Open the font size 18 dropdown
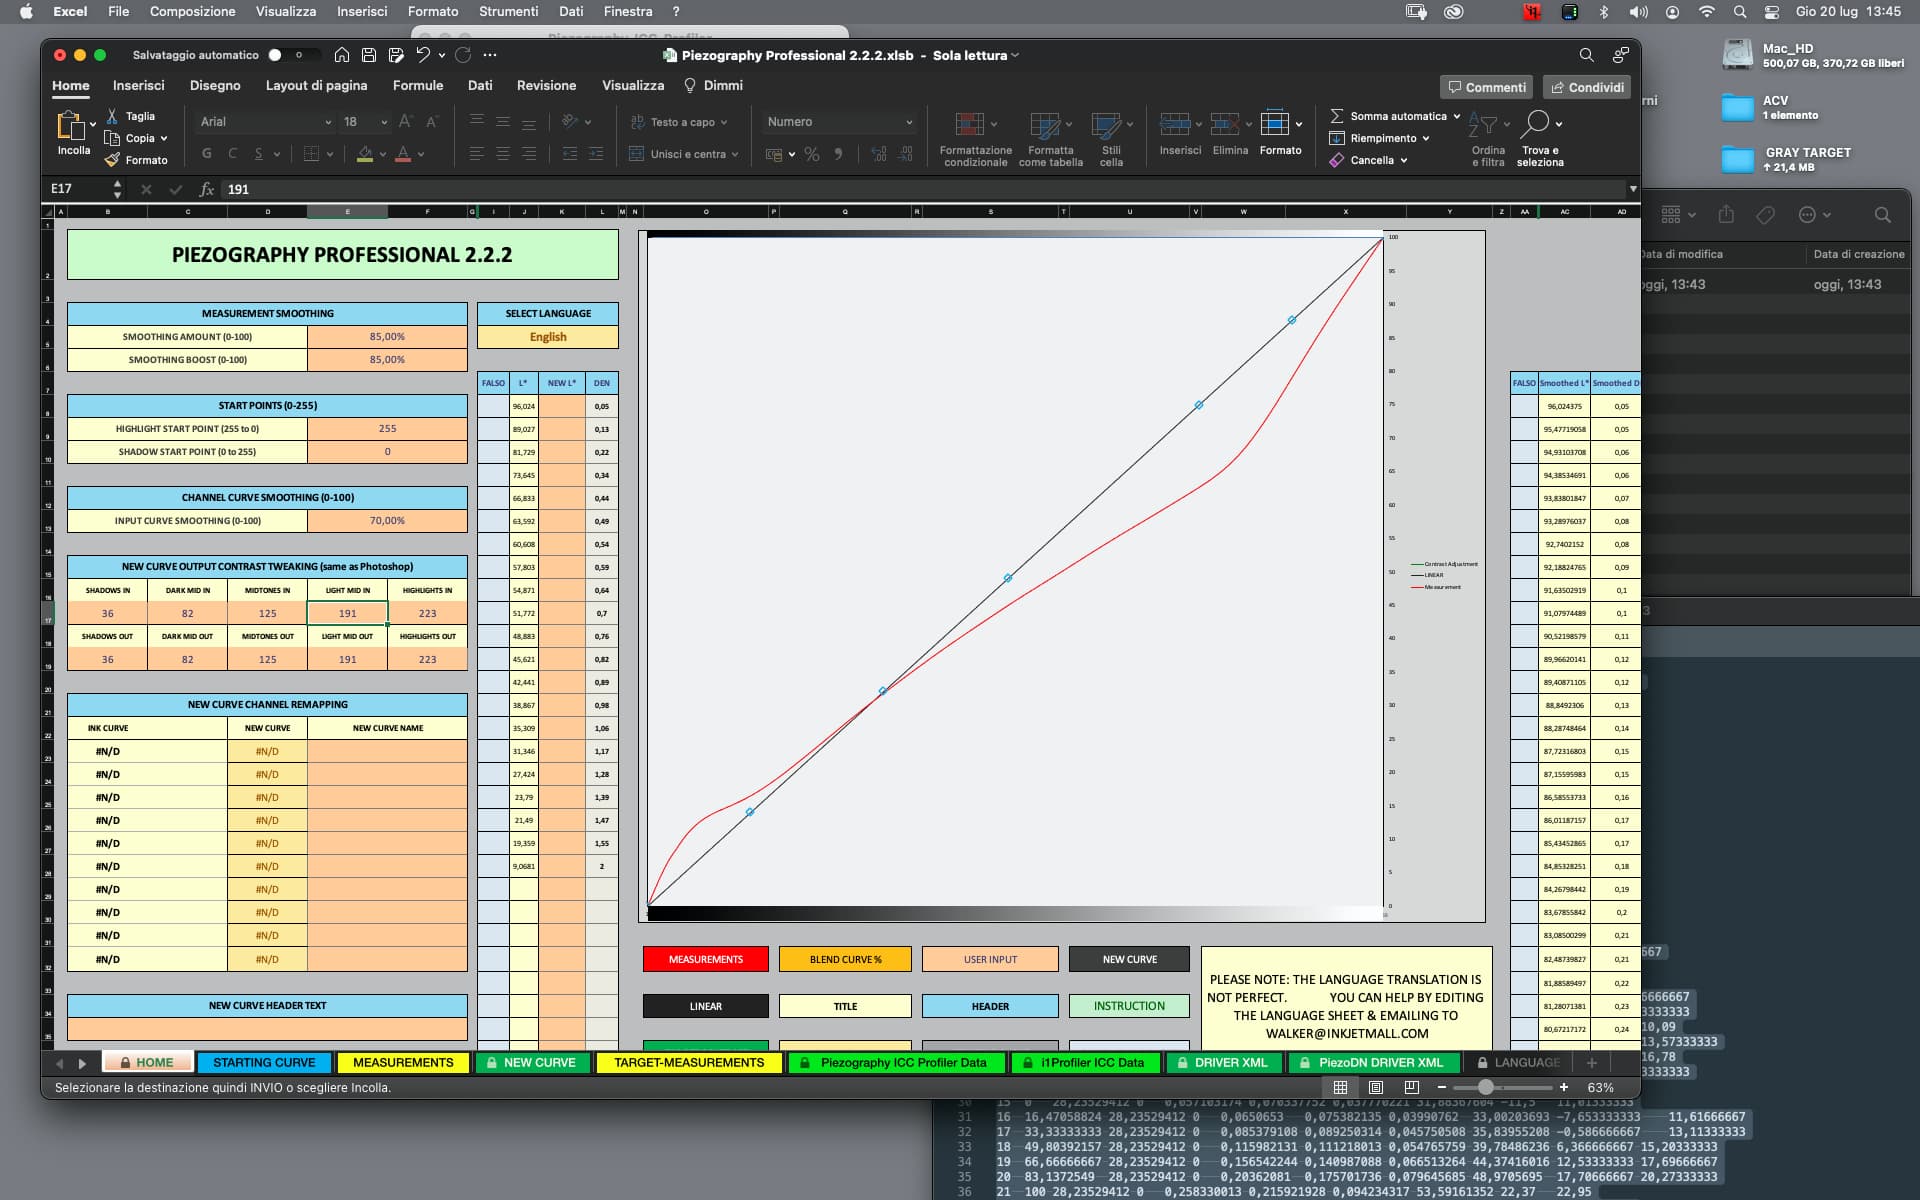Screen dimensions: 1920x1200 [x=384, y=122]
